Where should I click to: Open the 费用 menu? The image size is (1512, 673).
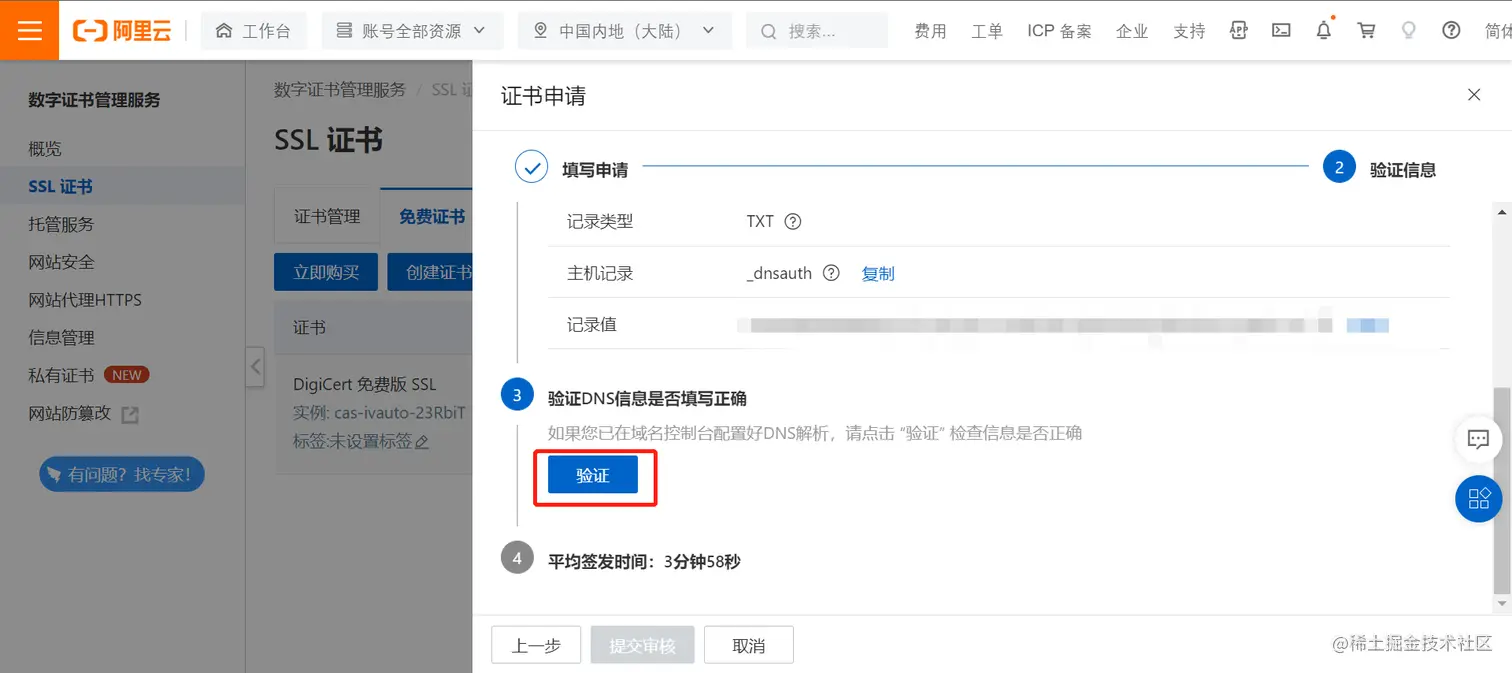930,31
